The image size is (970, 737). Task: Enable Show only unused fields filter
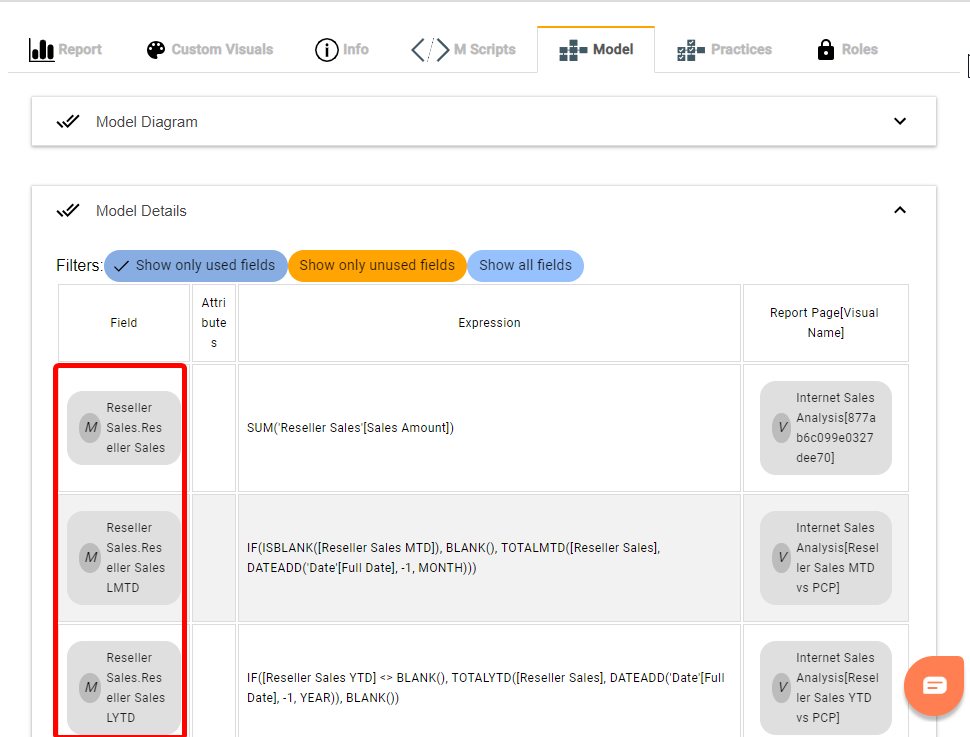click(x=377, y=265)
